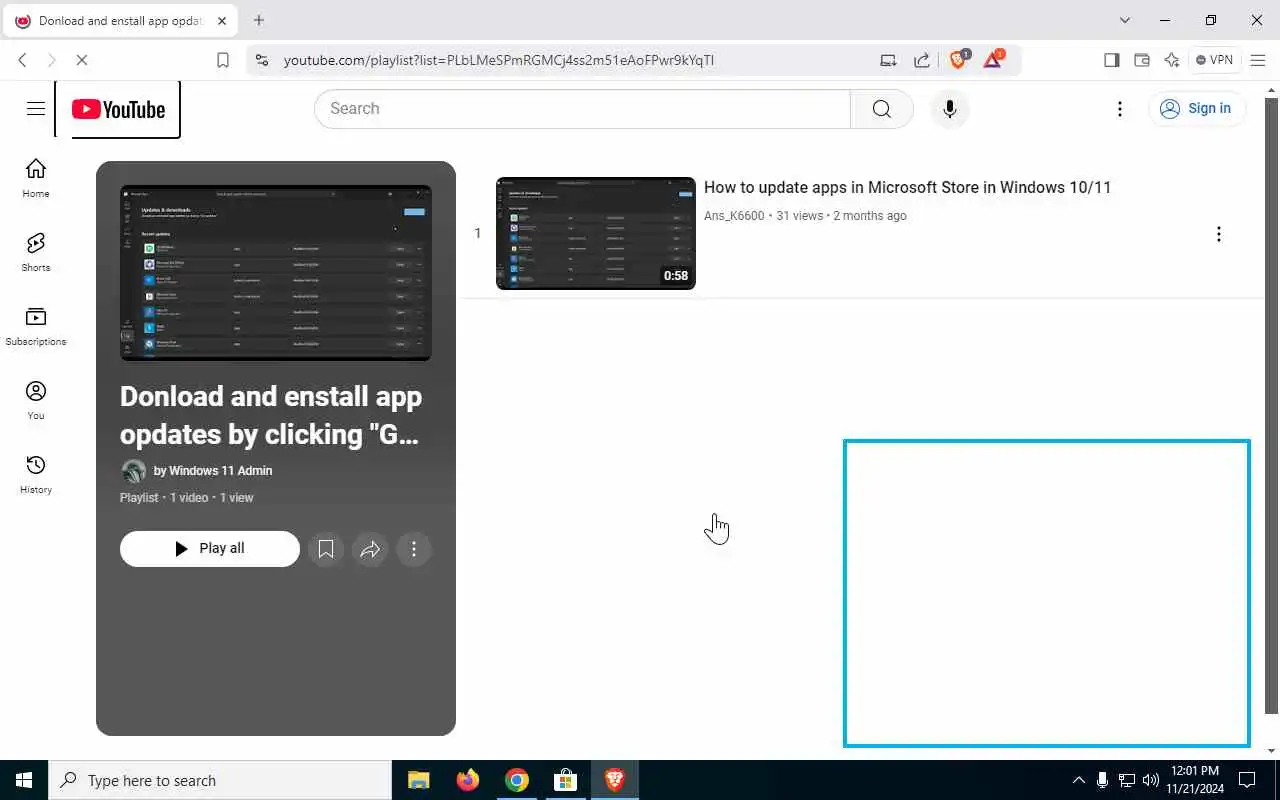Open History in the sidebar
The image size is (1280, 800).
(36, 474)
